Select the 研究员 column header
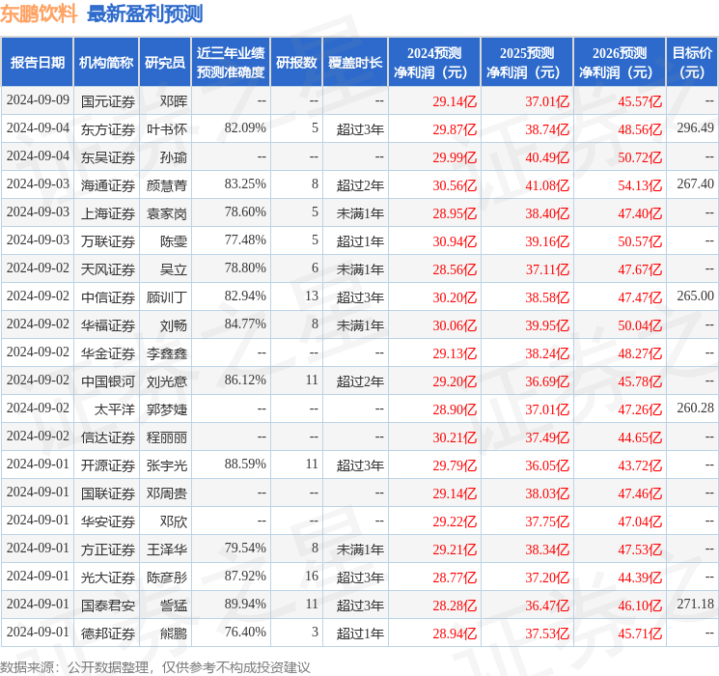The height and width of the screenshot is (676, 719). point(165,62)
